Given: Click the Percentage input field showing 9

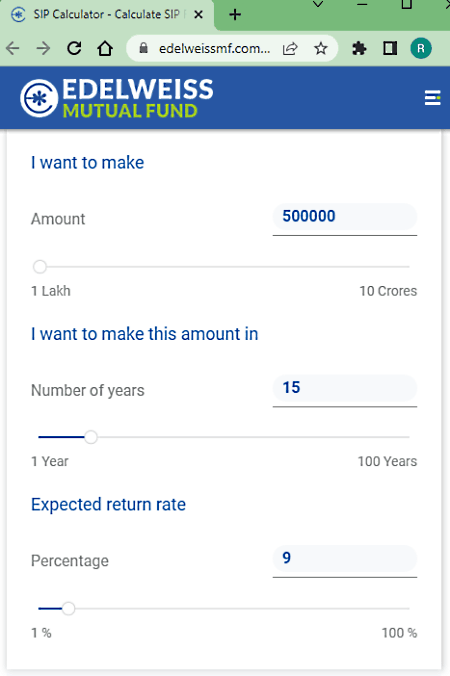Looking at the screenshot, I should click(345, 558).
